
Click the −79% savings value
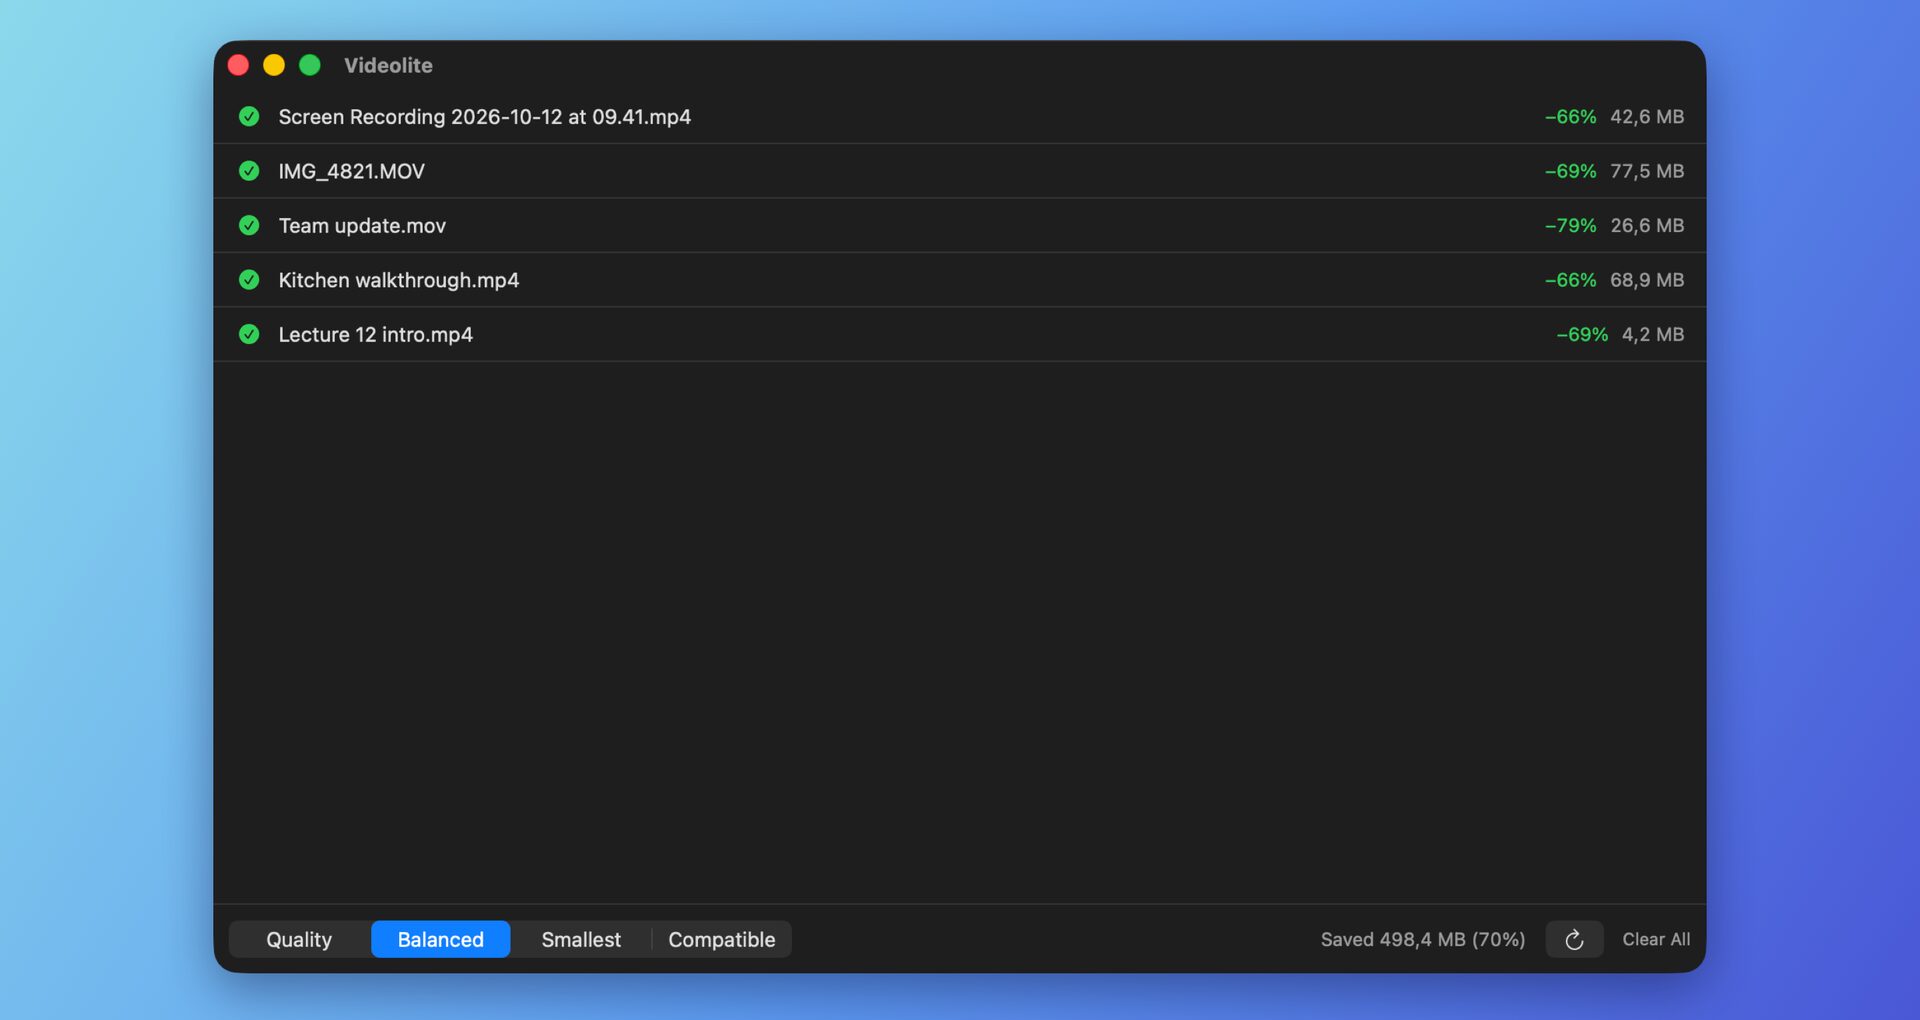coord(1570,226)
